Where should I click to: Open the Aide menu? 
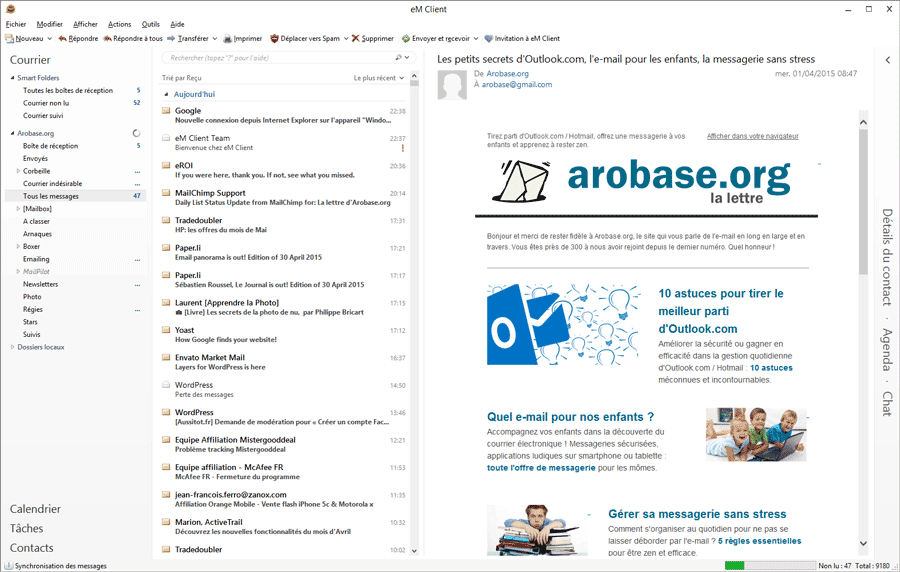[177, 24]
